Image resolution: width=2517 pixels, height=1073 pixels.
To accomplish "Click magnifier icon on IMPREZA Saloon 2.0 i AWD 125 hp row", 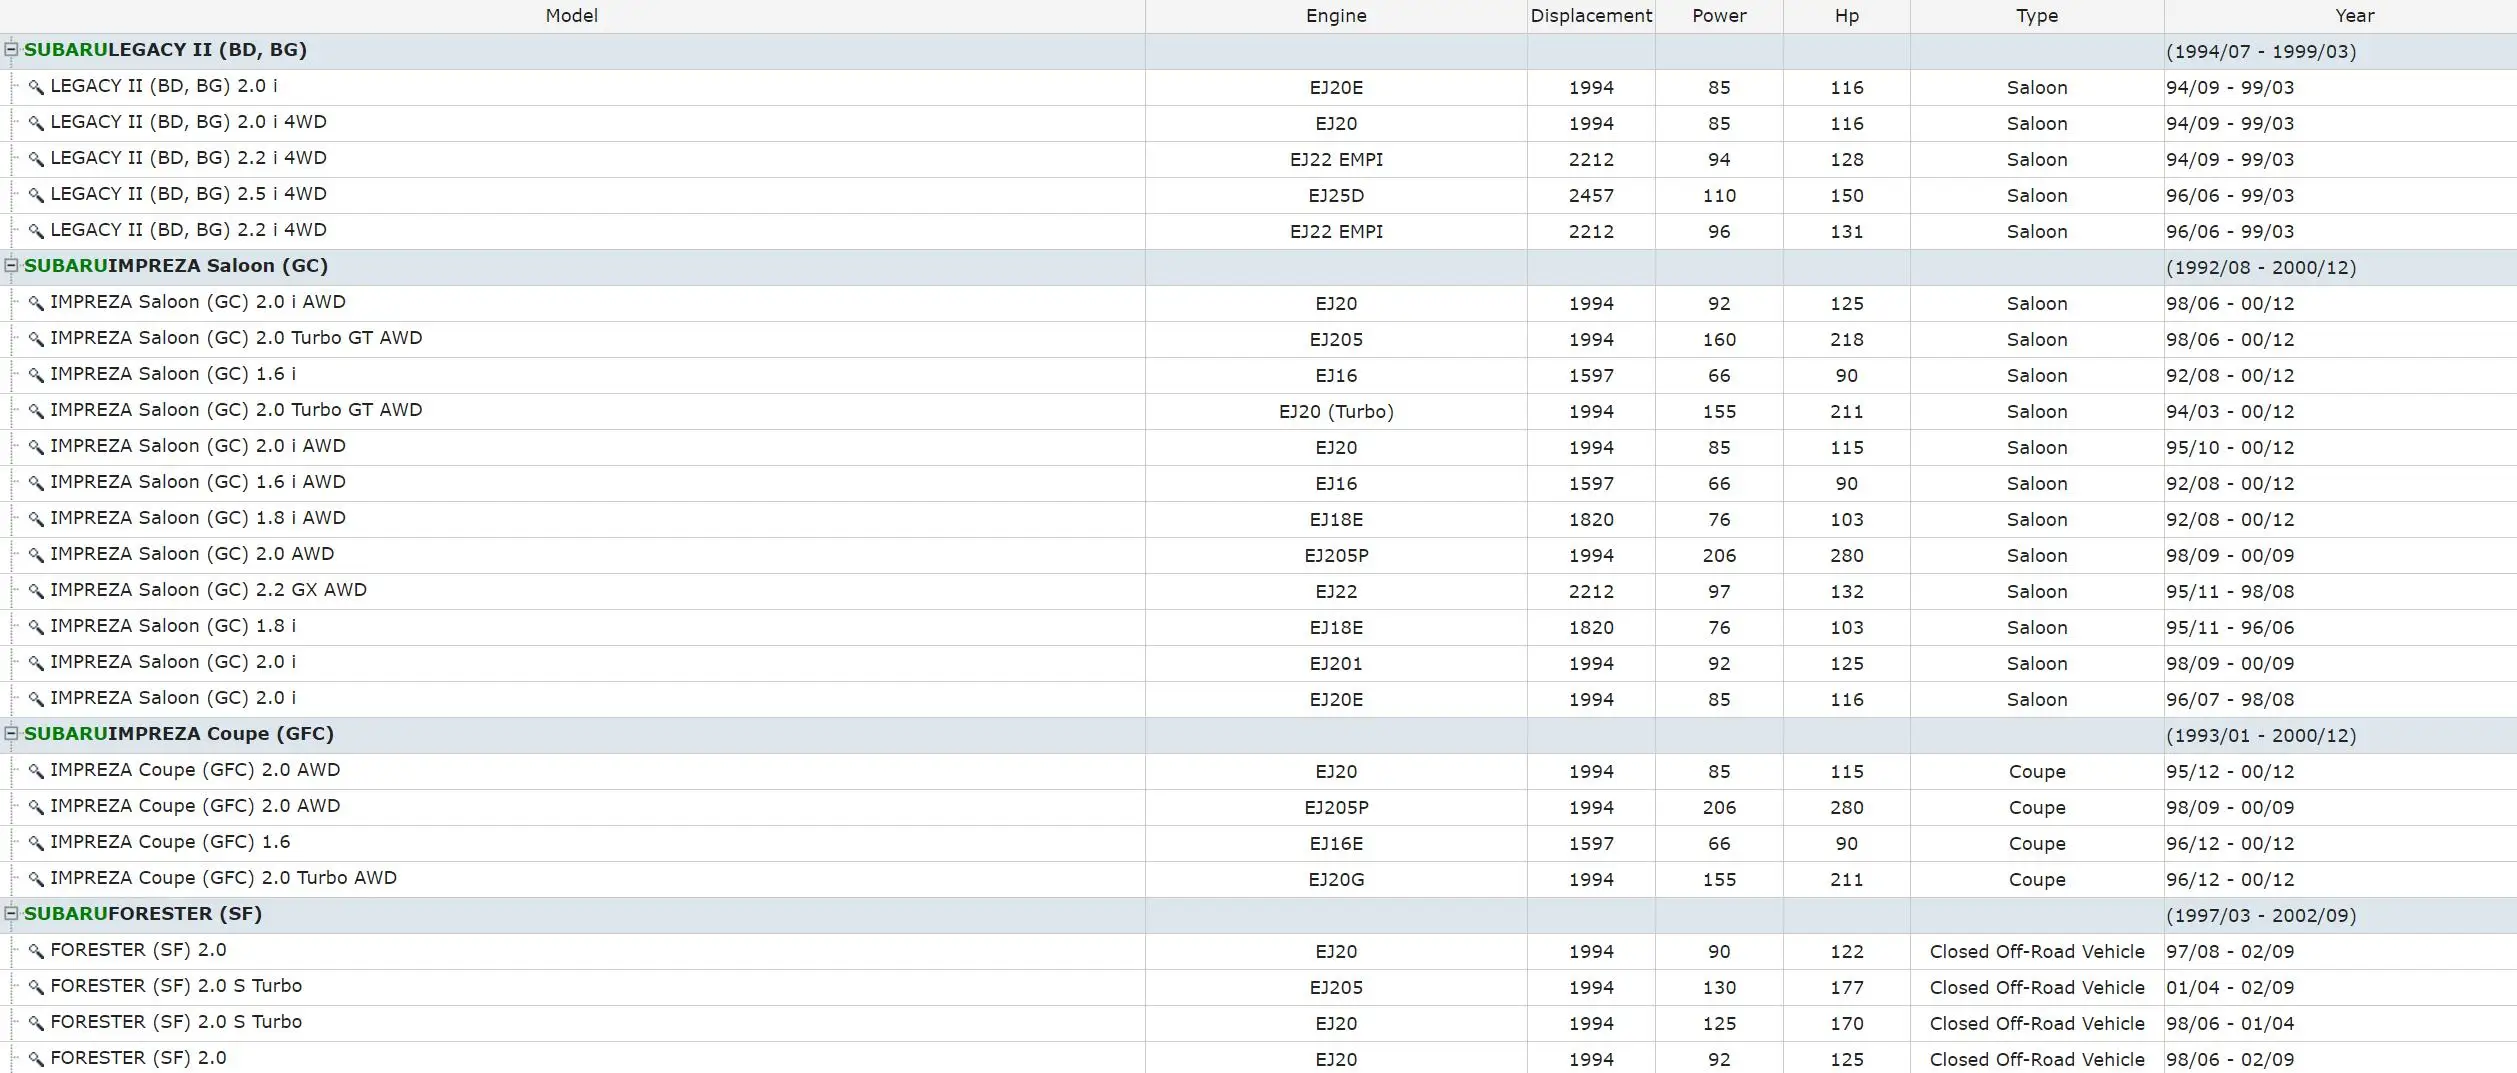I will point(36,303).
